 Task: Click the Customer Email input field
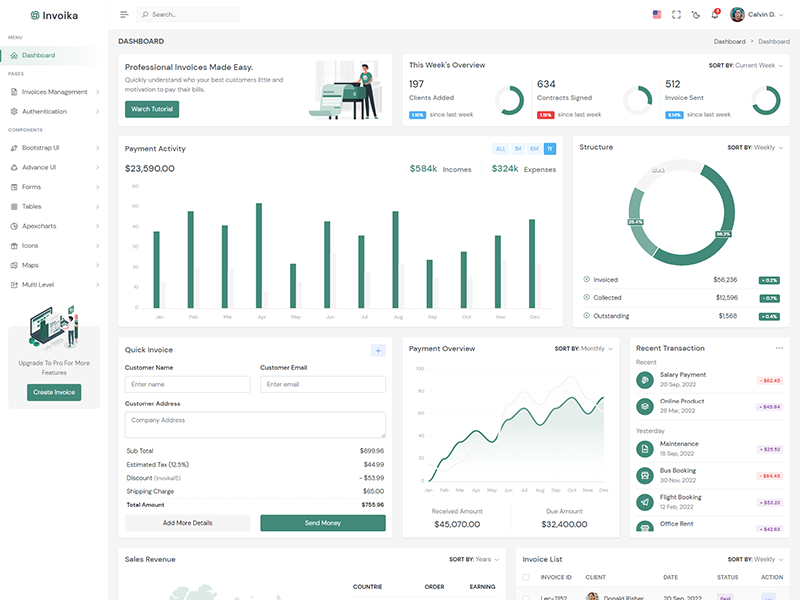click(x=322, y=384)
